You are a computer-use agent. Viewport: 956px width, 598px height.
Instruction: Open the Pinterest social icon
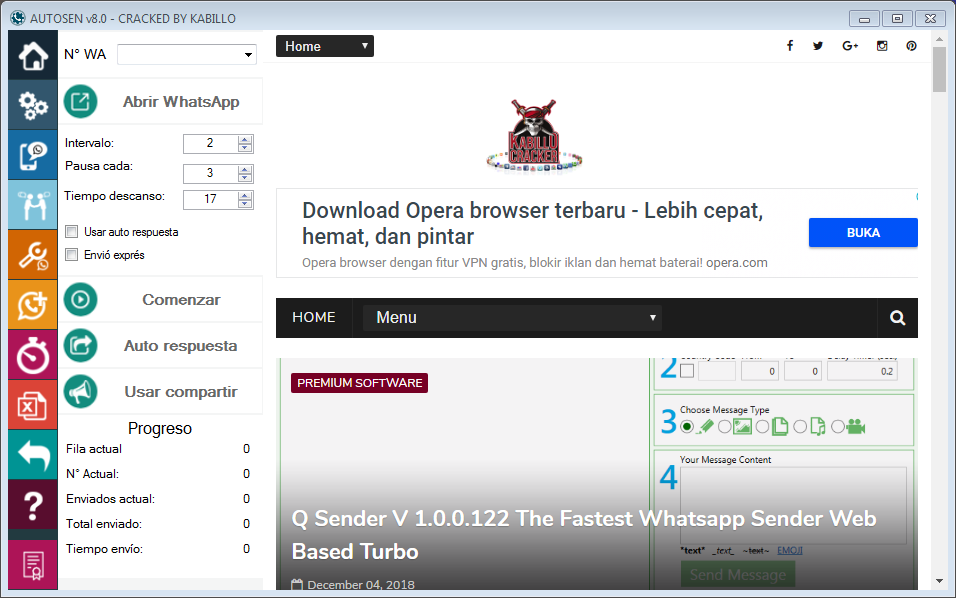(911, 46)
